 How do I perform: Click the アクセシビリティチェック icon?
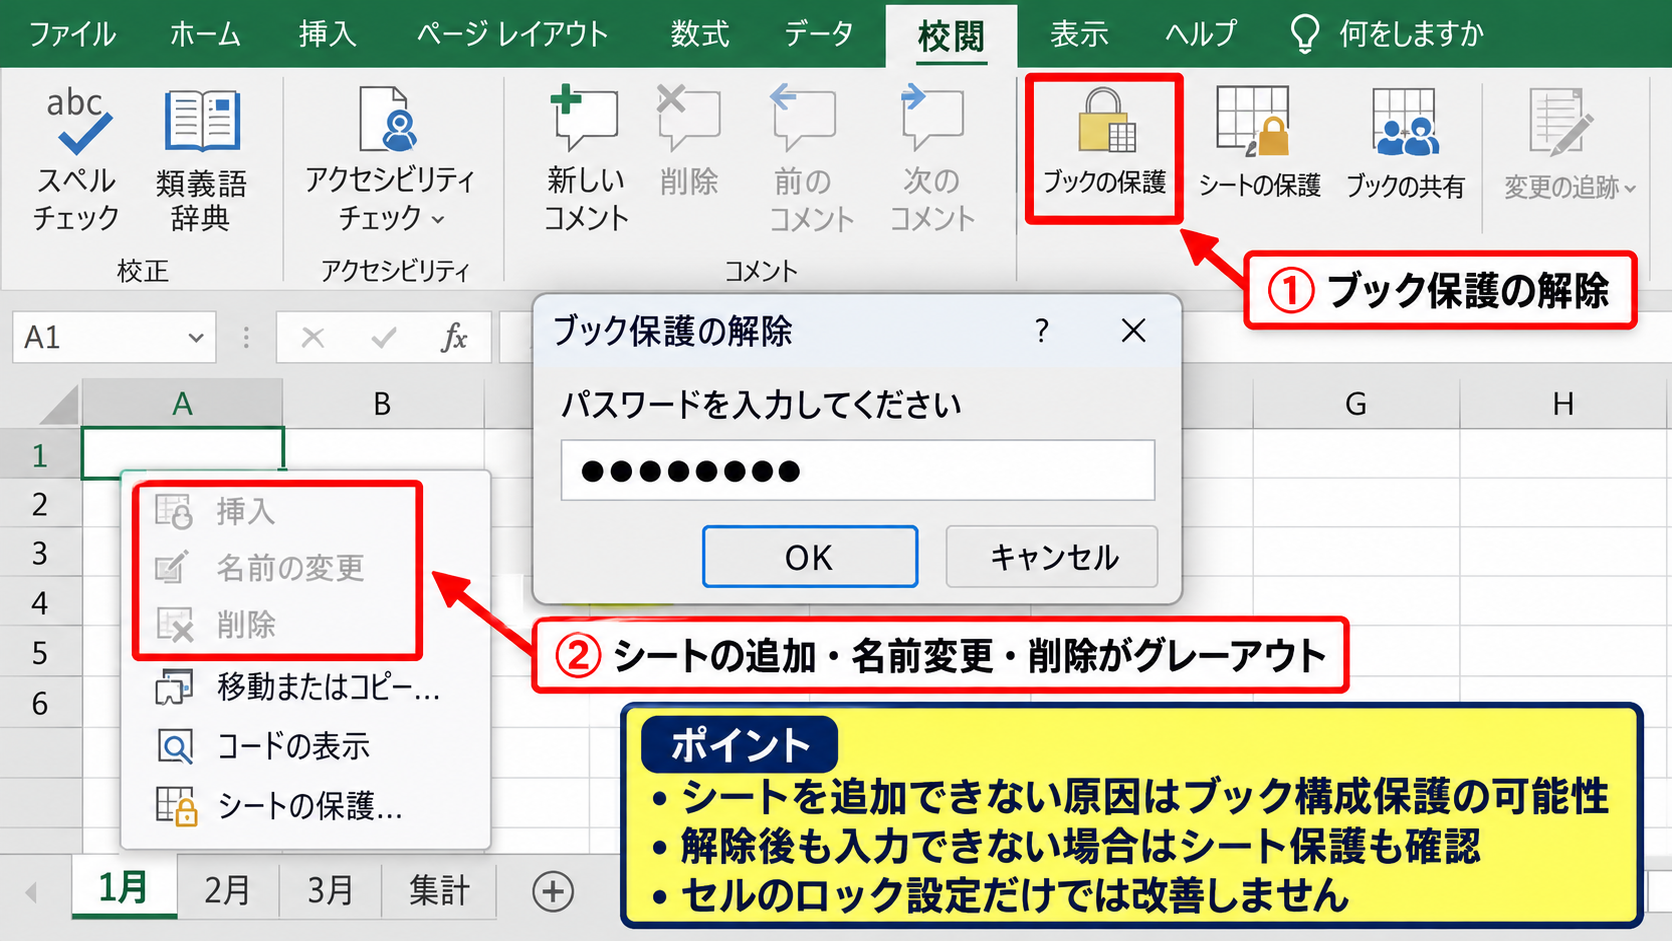point(389,118)
